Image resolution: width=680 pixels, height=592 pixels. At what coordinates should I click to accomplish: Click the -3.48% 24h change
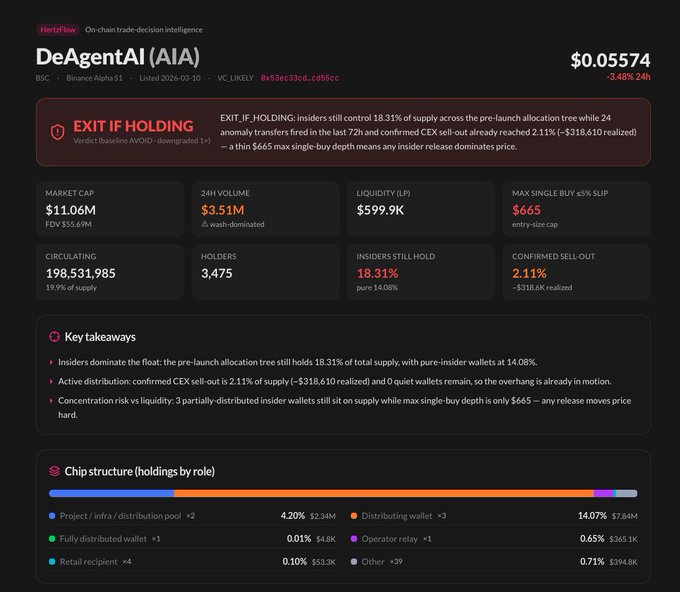[628, 77]
